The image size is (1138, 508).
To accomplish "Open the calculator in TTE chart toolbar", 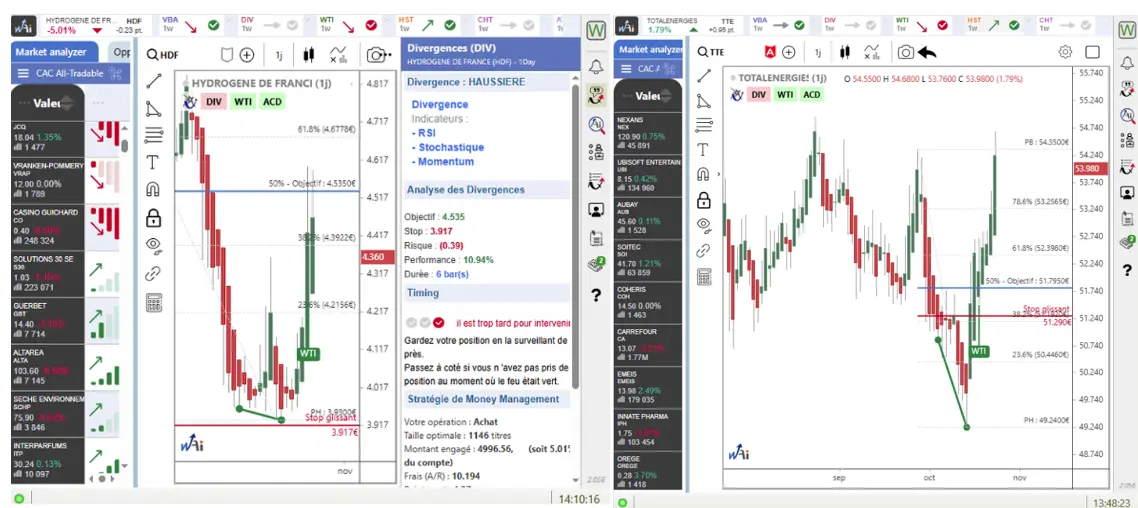I will tap(703, 276).
